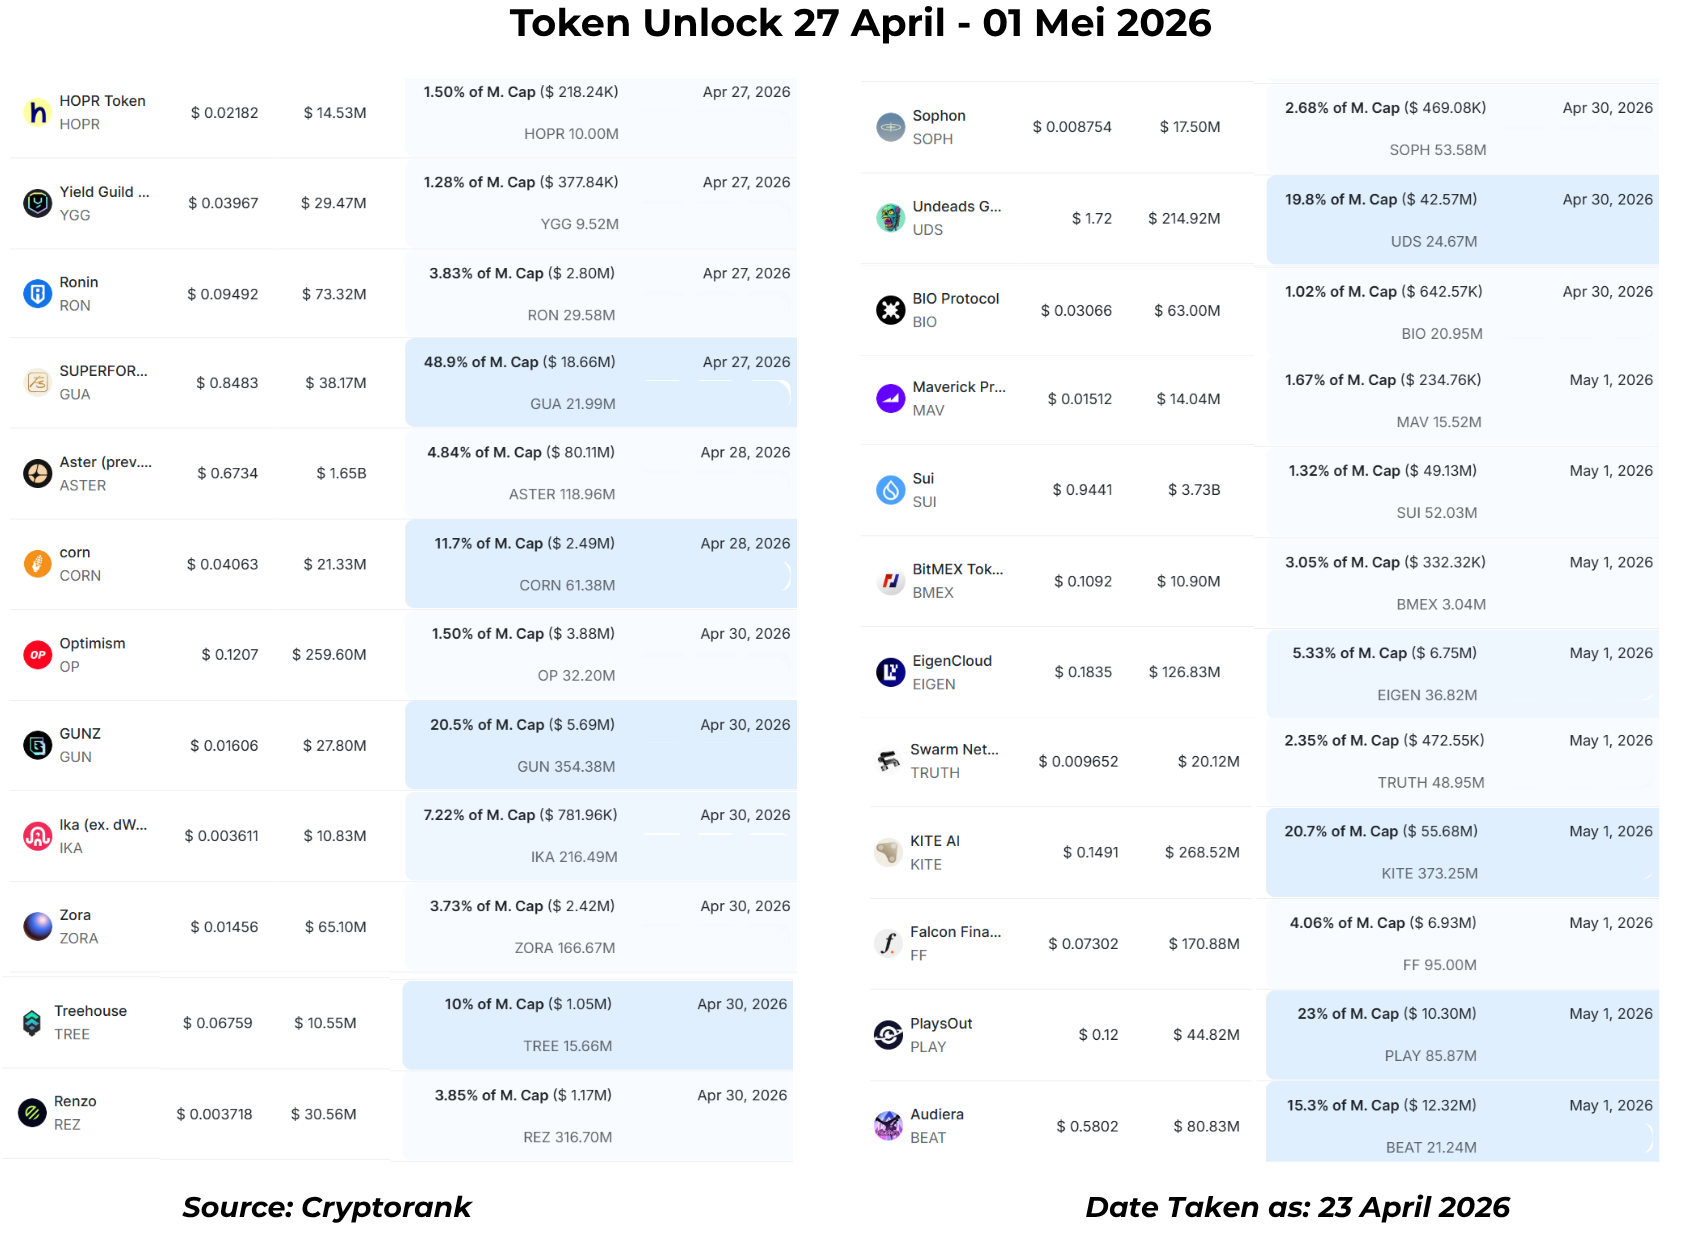This screenshot has height=1236, width=1685.
Task: Select the KITE 20.7% unlock card
Action: click(1461, 852)
